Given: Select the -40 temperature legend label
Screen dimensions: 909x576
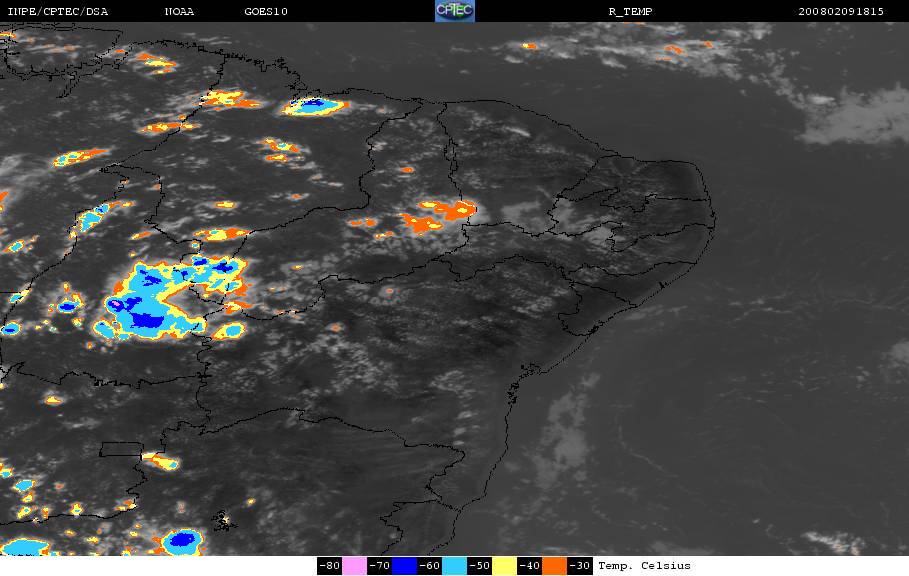Looking at the screenshot, I should pyautogui.click(x=529, y=566).
